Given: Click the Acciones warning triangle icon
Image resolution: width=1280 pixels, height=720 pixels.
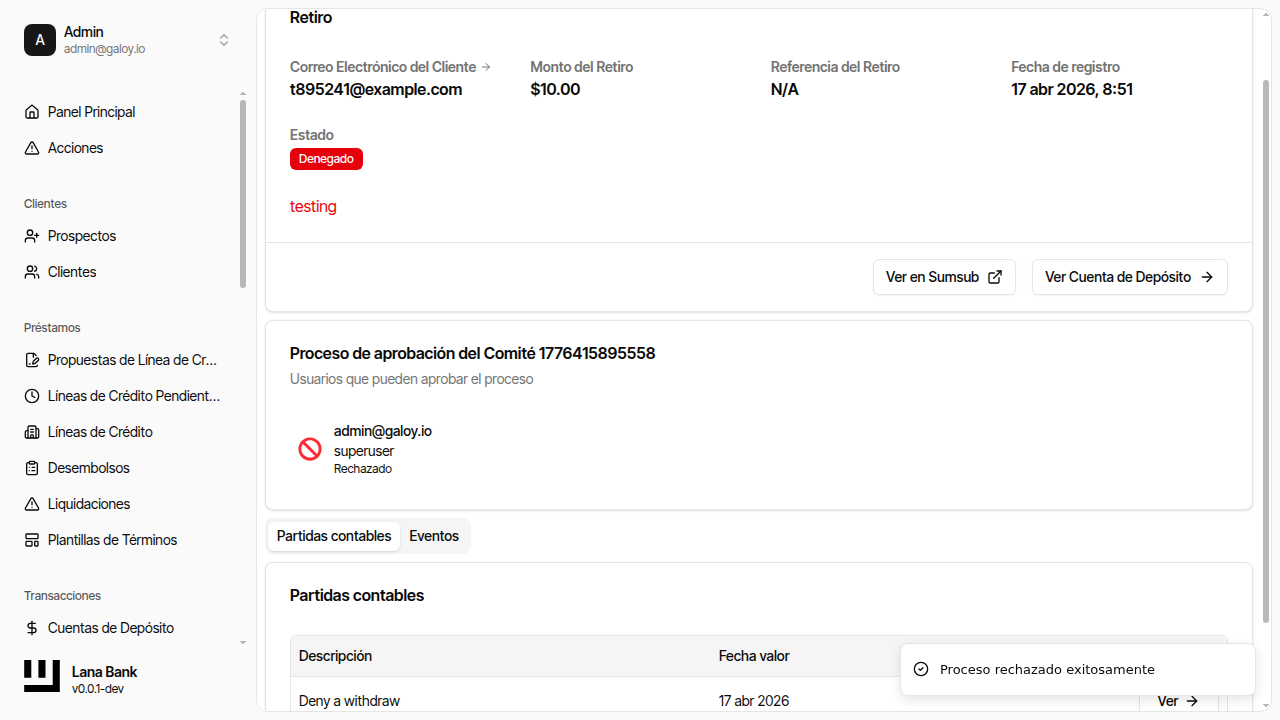Looking at the screenshot, I should tap(32, 148).
